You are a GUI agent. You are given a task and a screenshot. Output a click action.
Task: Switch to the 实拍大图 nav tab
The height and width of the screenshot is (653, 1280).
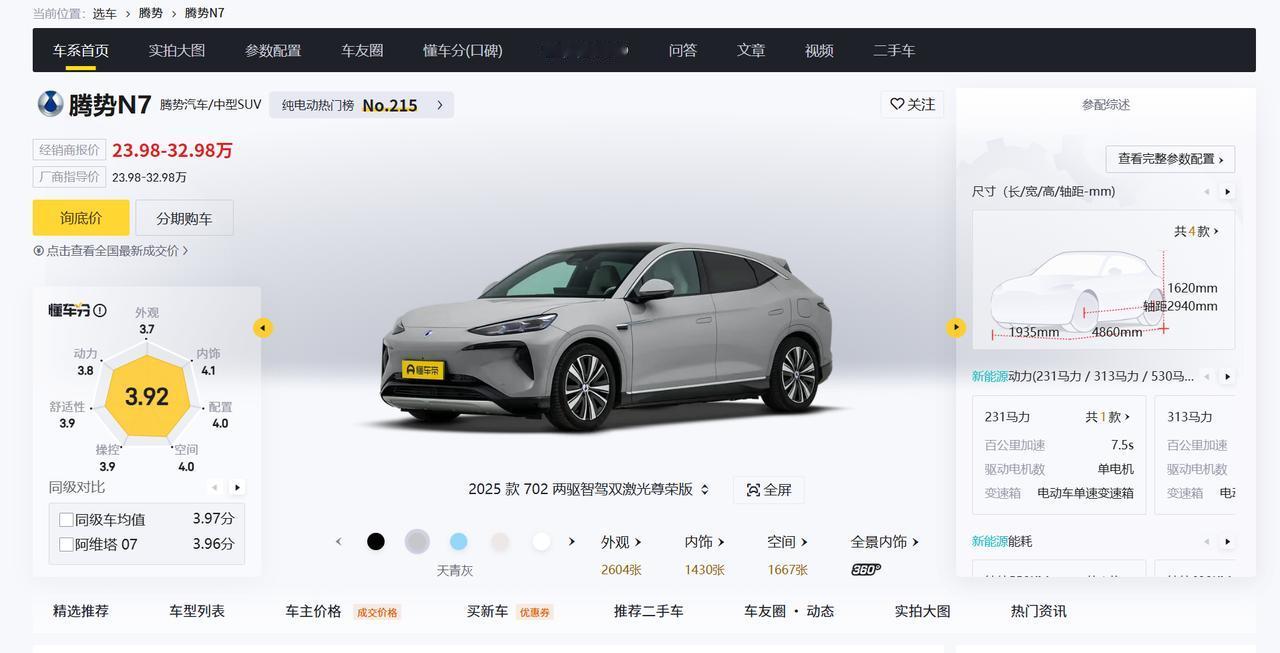(177, 50)
